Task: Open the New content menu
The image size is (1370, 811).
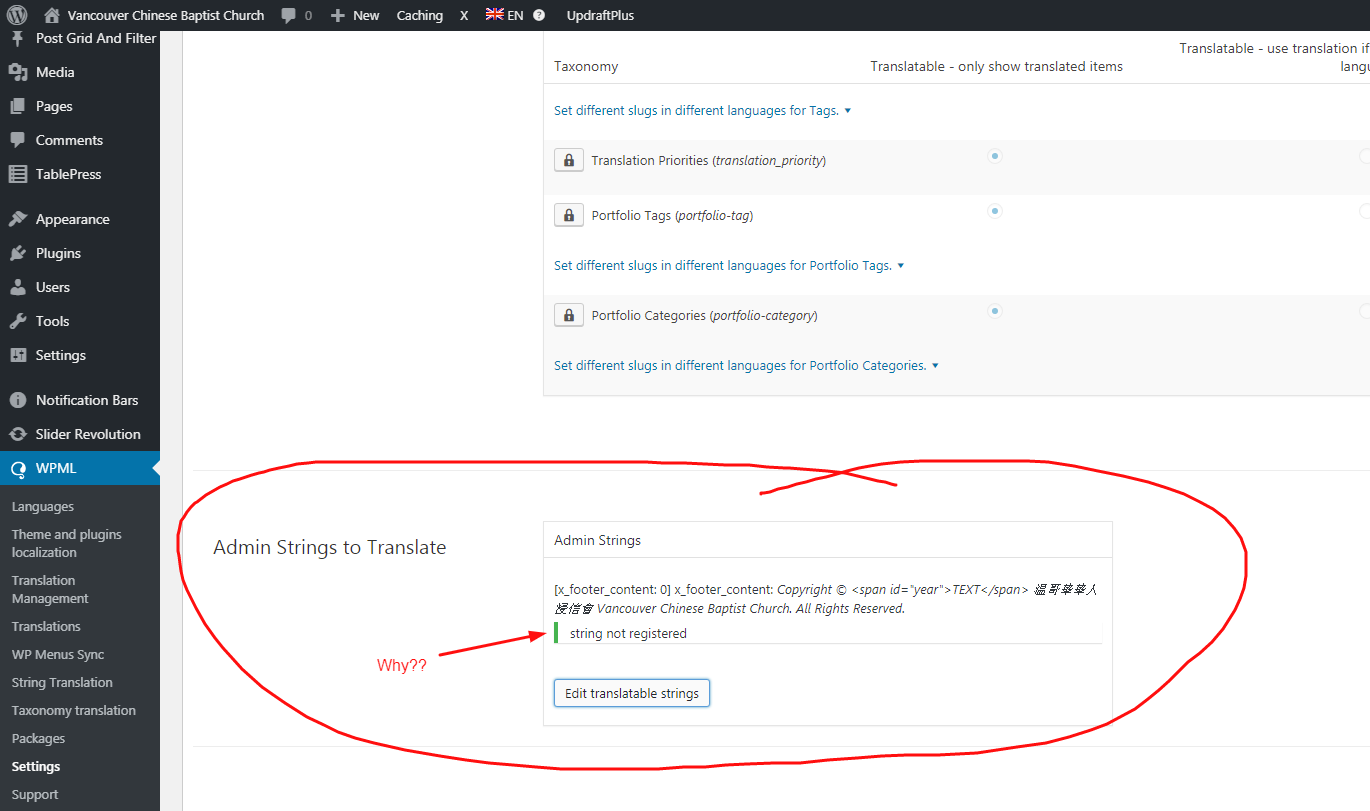Action: [x=355, y=15]
